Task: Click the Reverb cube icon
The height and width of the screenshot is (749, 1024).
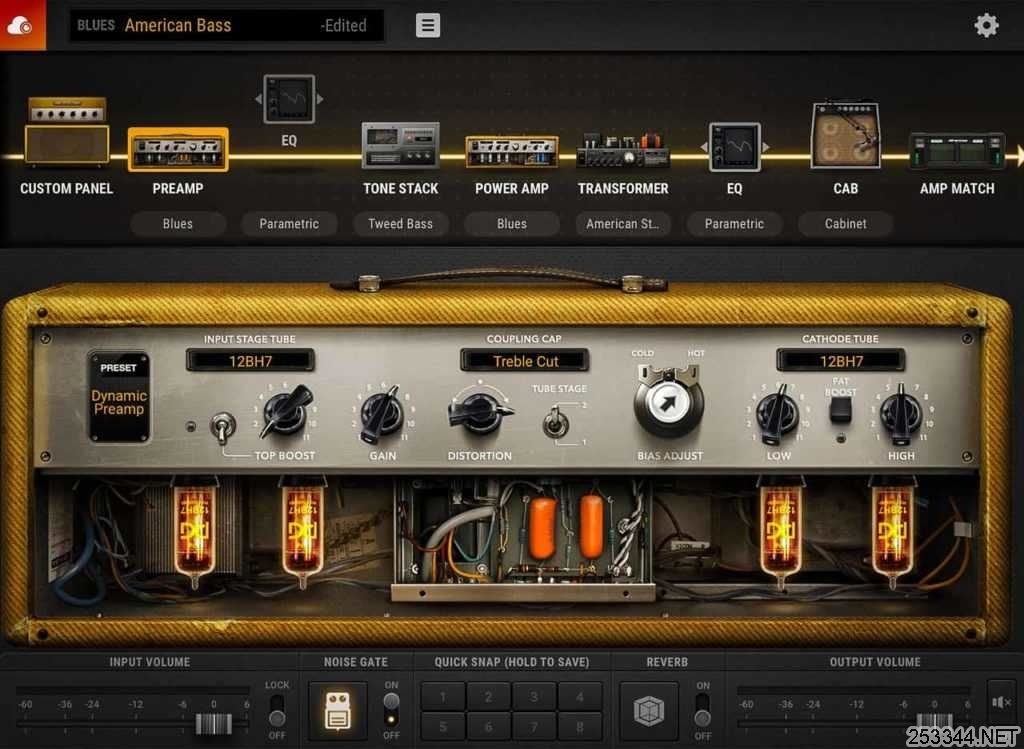Action: [x=648, y=711]
